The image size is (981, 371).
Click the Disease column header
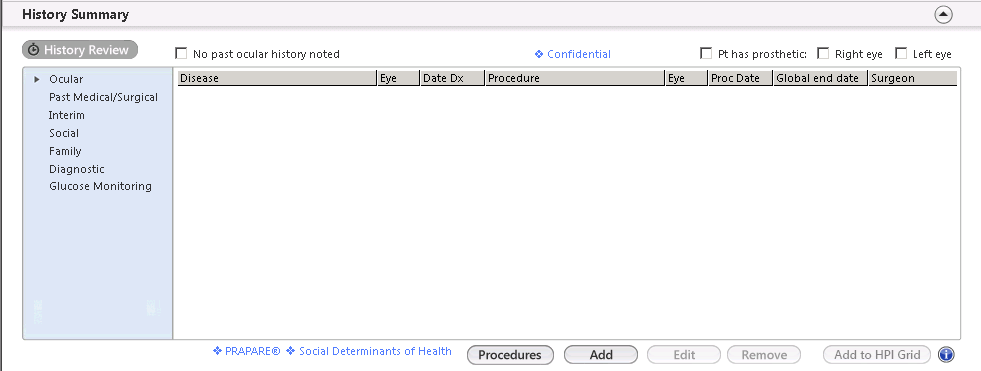[x=277, y=78]
